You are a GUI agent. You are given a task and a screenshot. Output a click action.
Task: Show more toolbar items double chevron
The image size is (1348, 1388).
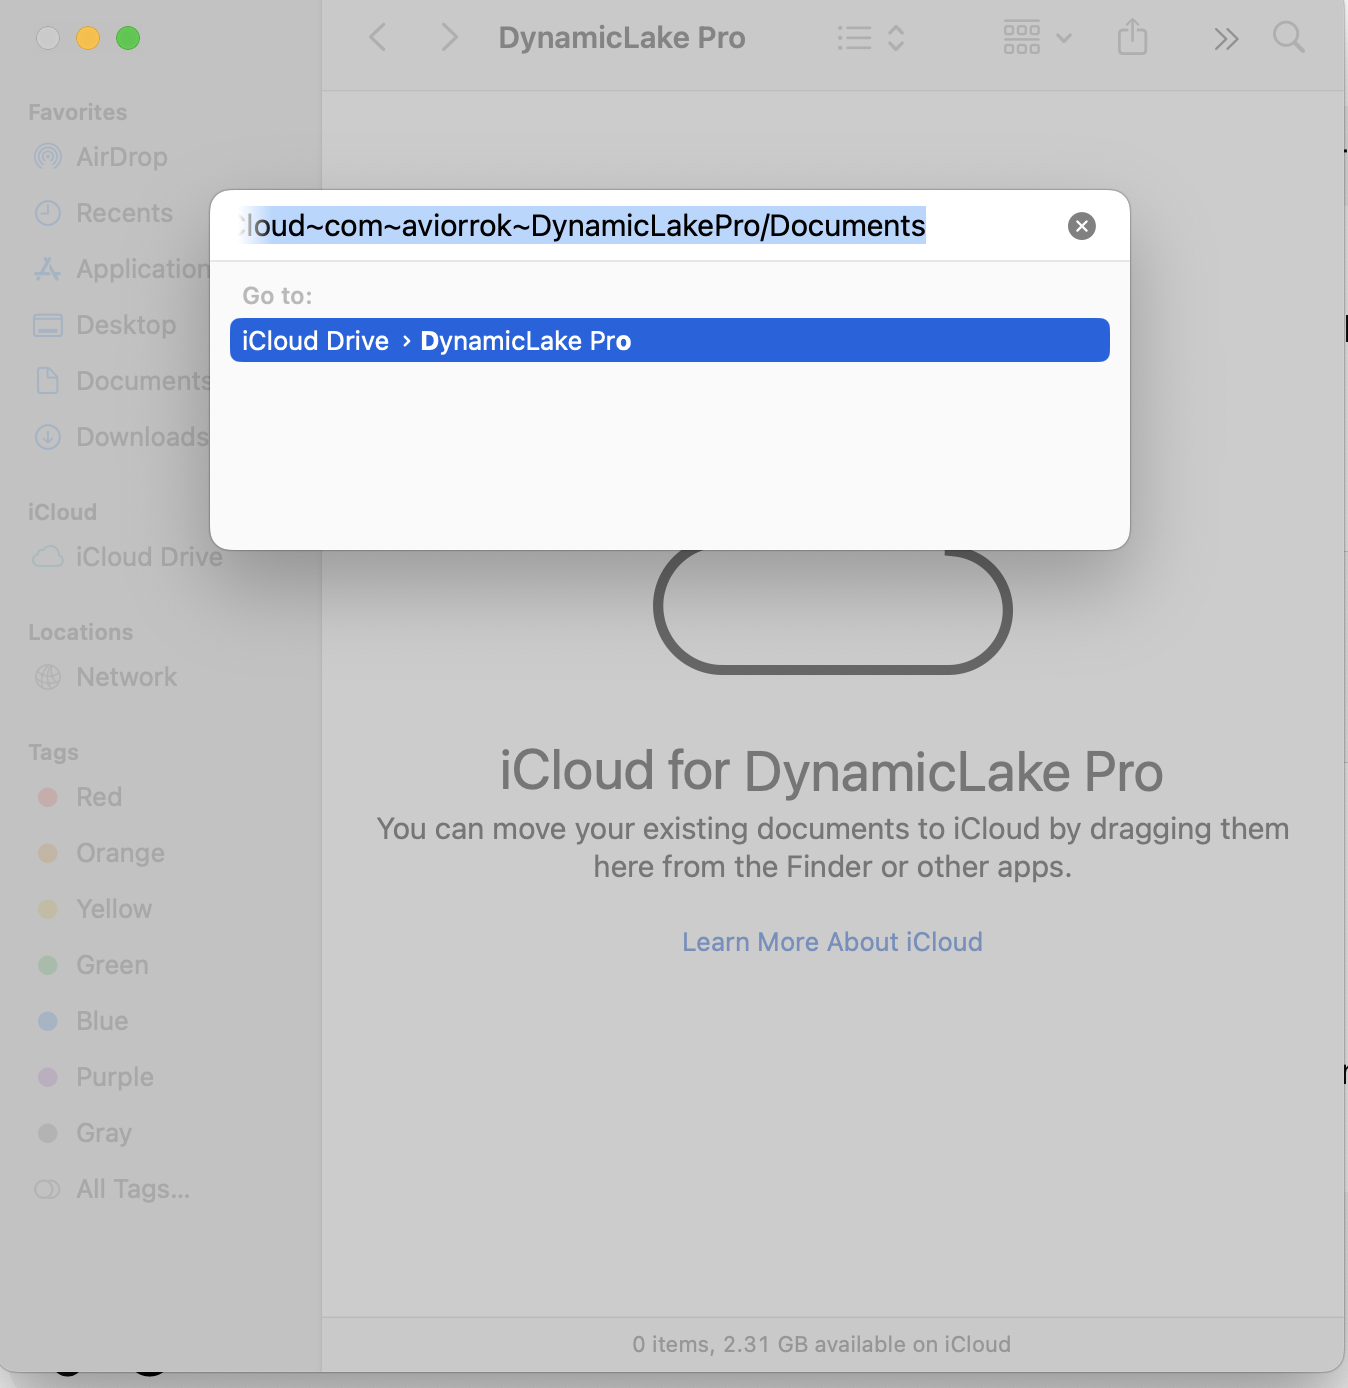pyautogui.click(x=1226, y=39)
